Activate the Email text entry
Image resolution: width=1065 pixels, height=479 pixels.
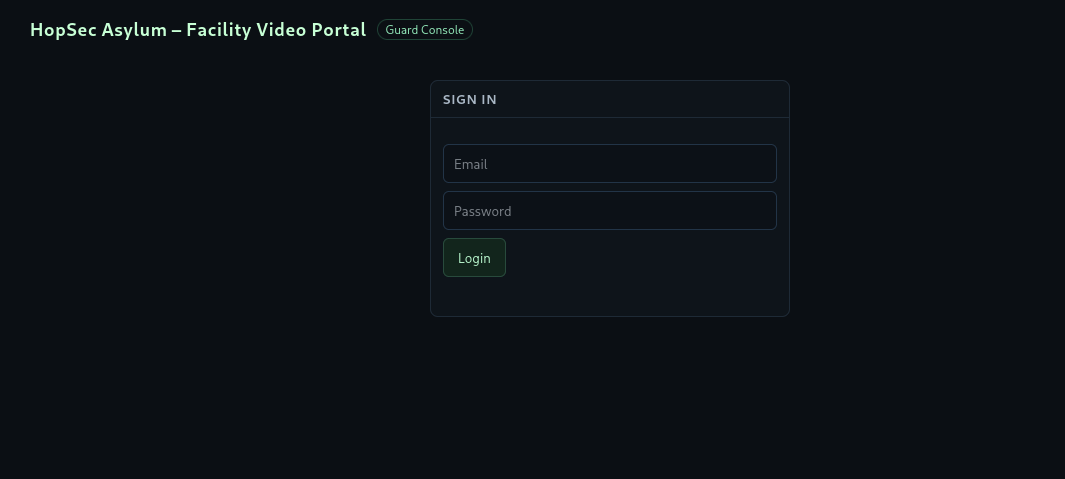[x=609, y=164]
